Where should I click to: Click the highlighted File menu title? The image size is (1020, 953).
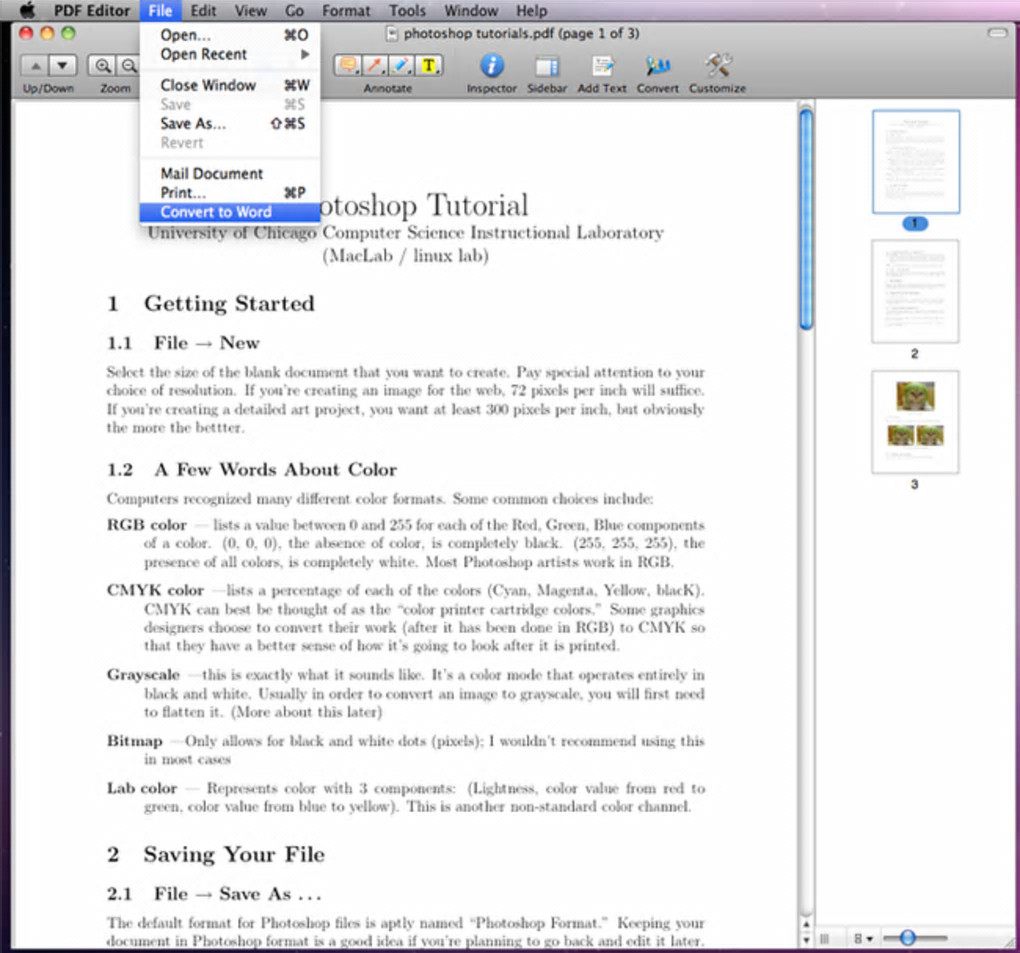point(160,10)
